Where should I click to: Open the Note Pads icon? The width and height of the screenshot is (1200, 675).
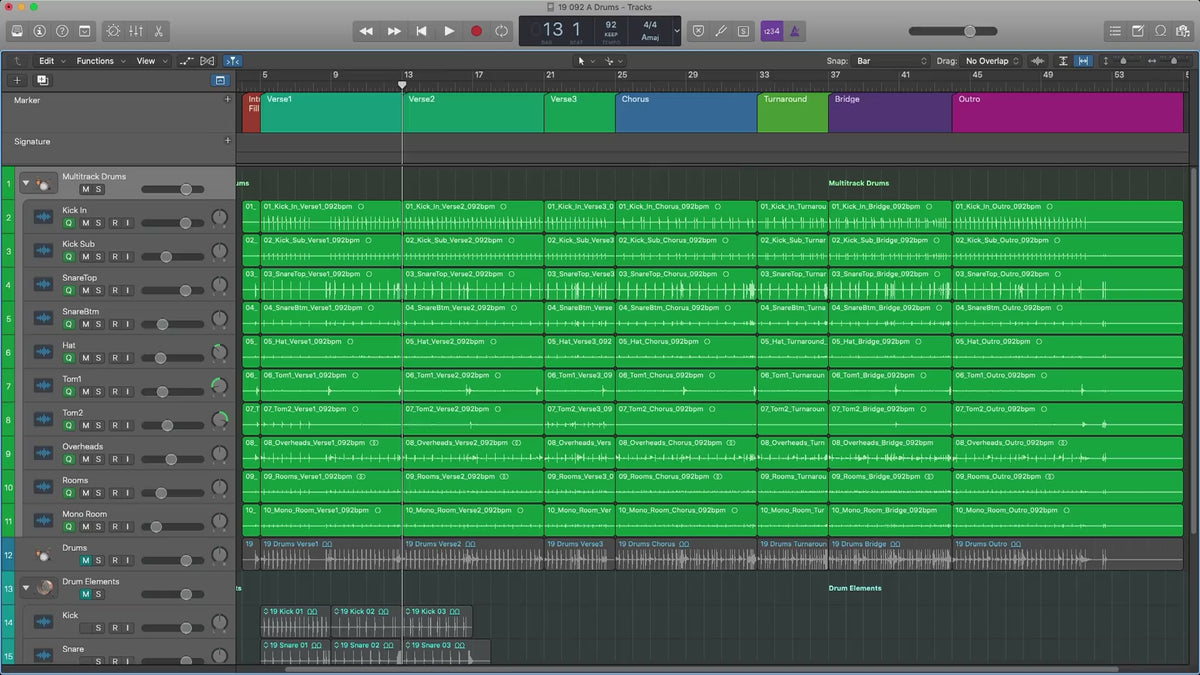tap(1138, 31)
